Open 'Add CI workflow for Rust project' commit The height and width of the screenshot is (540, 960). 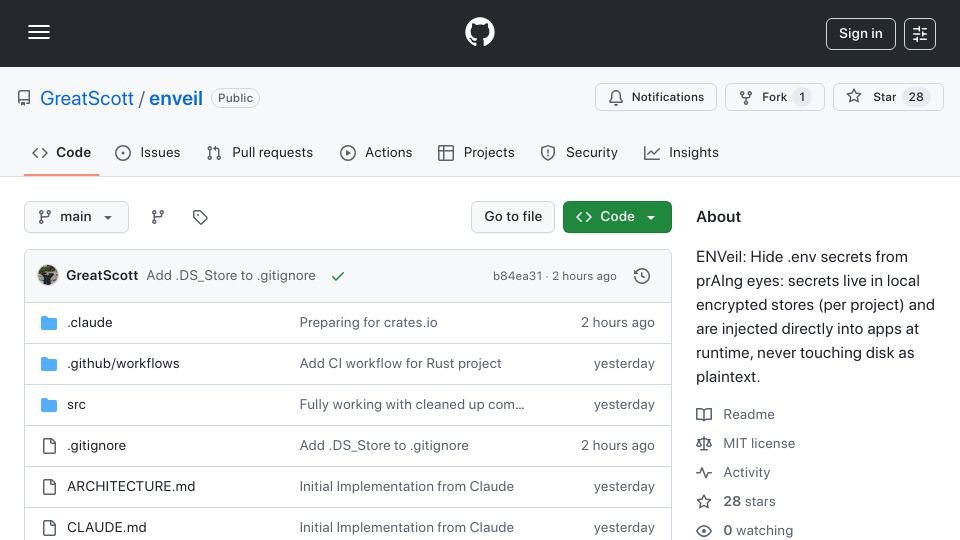400,364
